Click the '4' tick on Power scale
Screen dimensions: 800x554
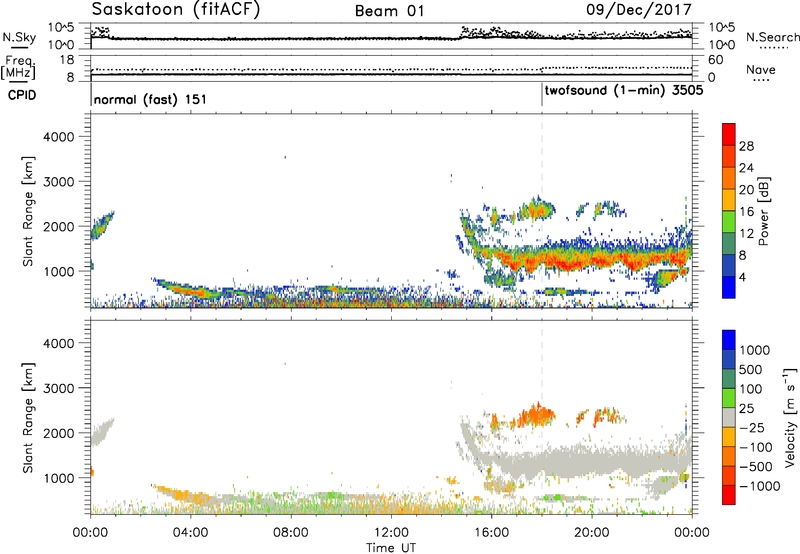[742, 277]
